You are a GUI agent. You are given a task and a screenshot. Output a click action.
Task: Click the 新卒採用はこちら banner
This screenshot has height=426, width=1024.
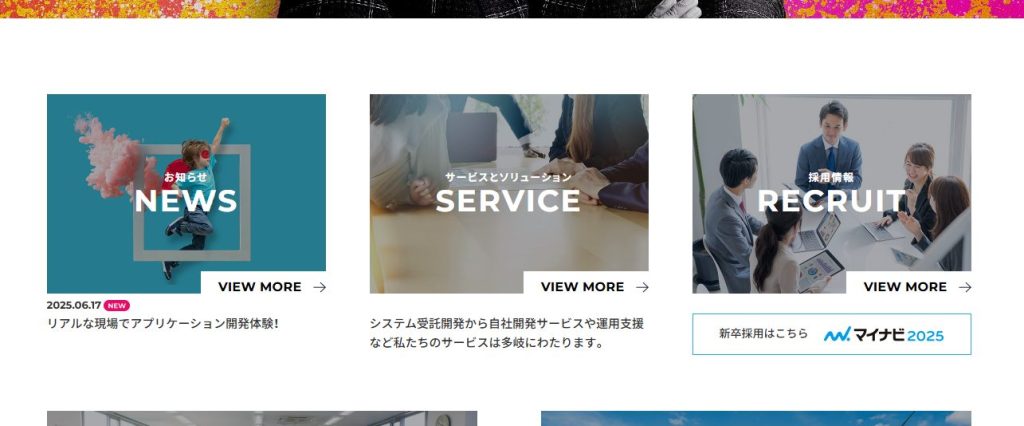click(831, 334)
